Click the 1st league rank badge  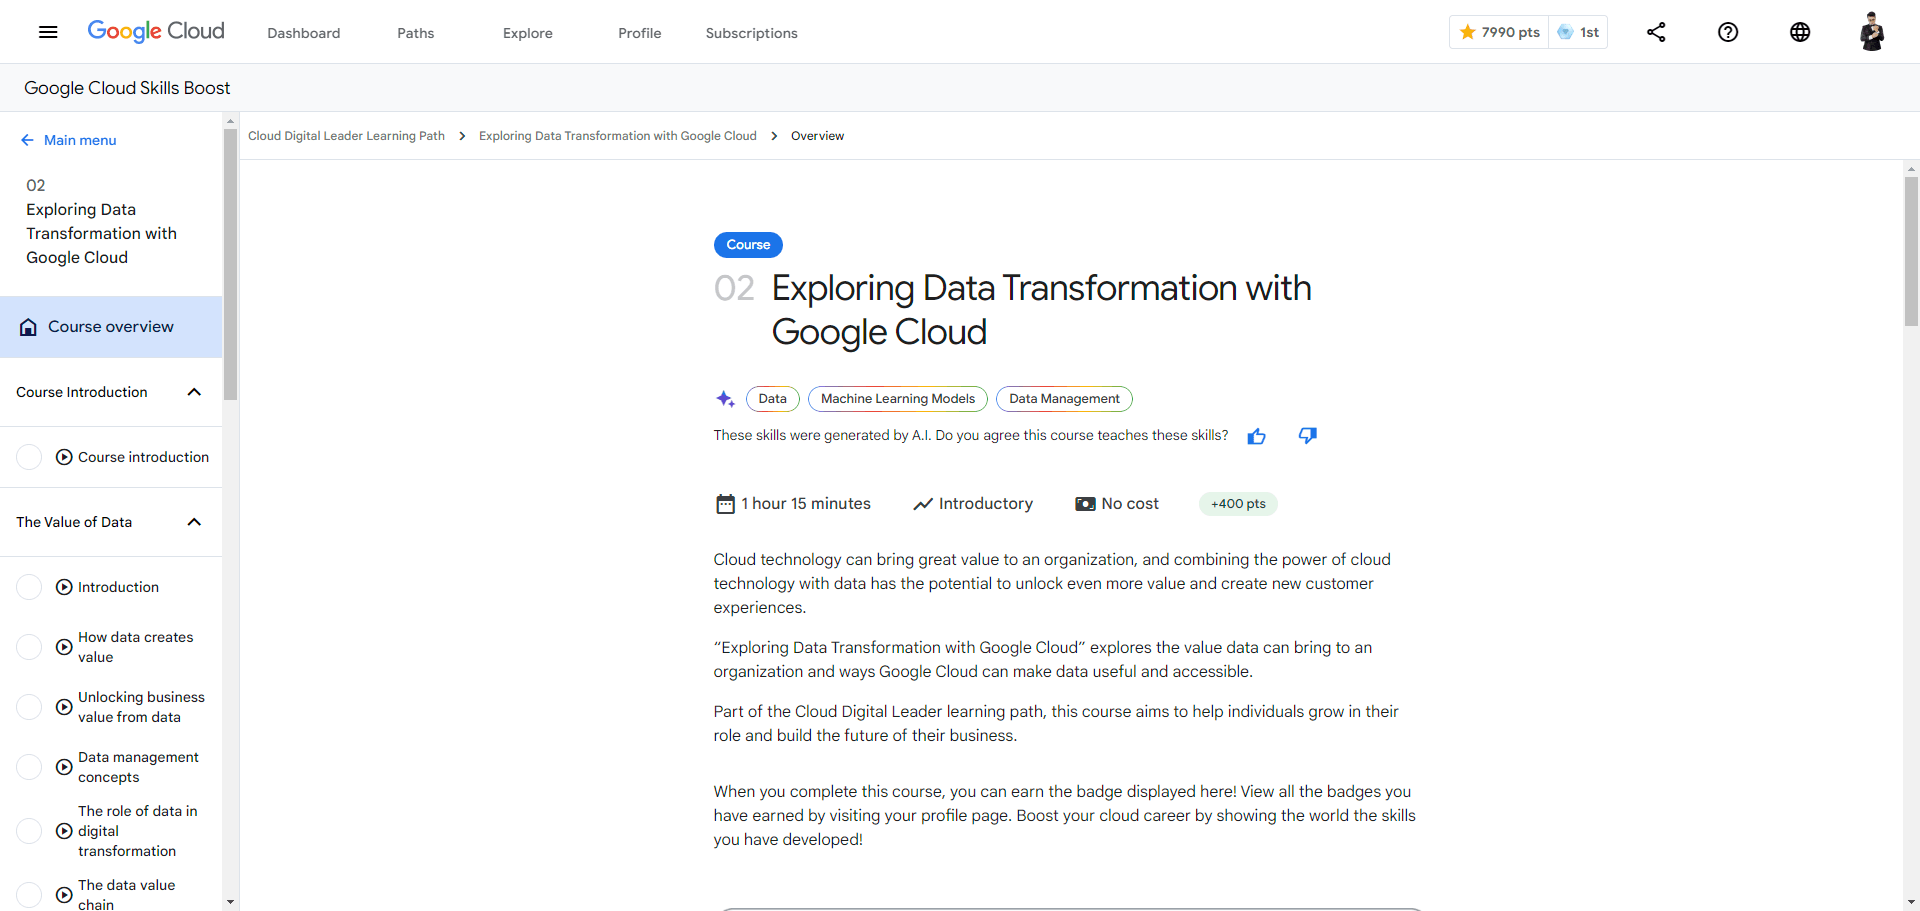(x=1579, y=32)
